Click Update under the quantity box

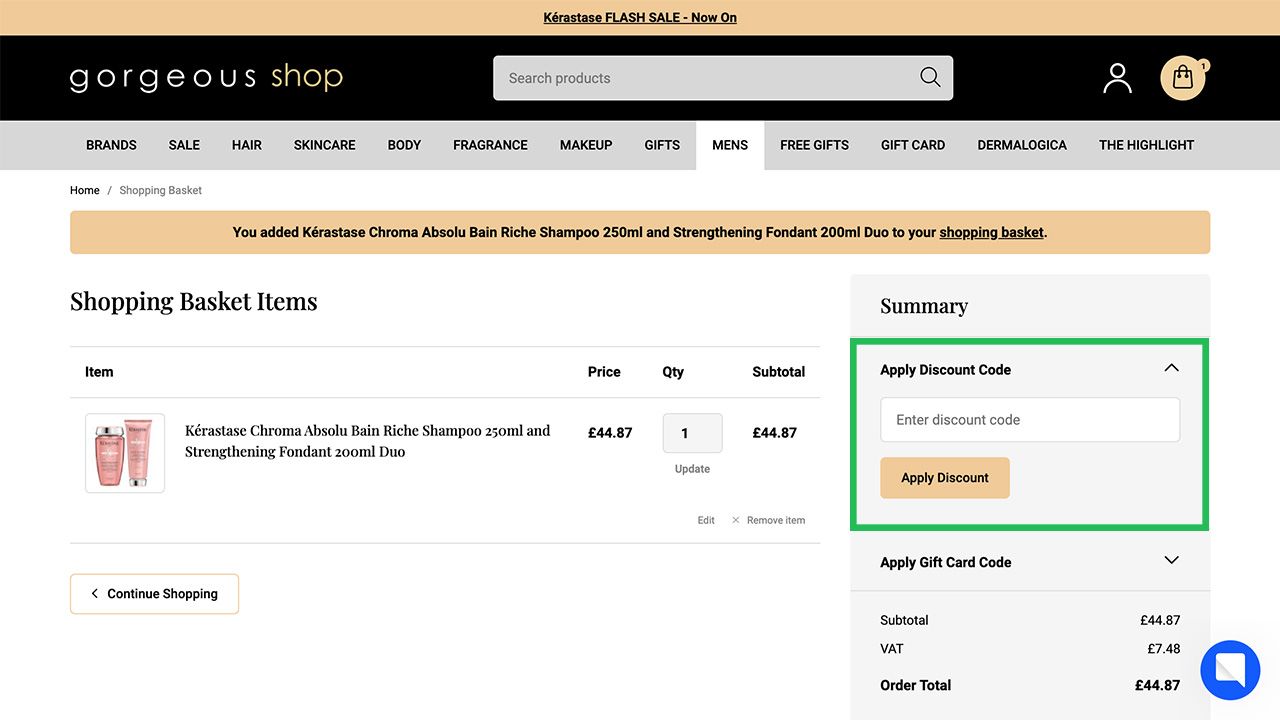click(x=692, y=469)
